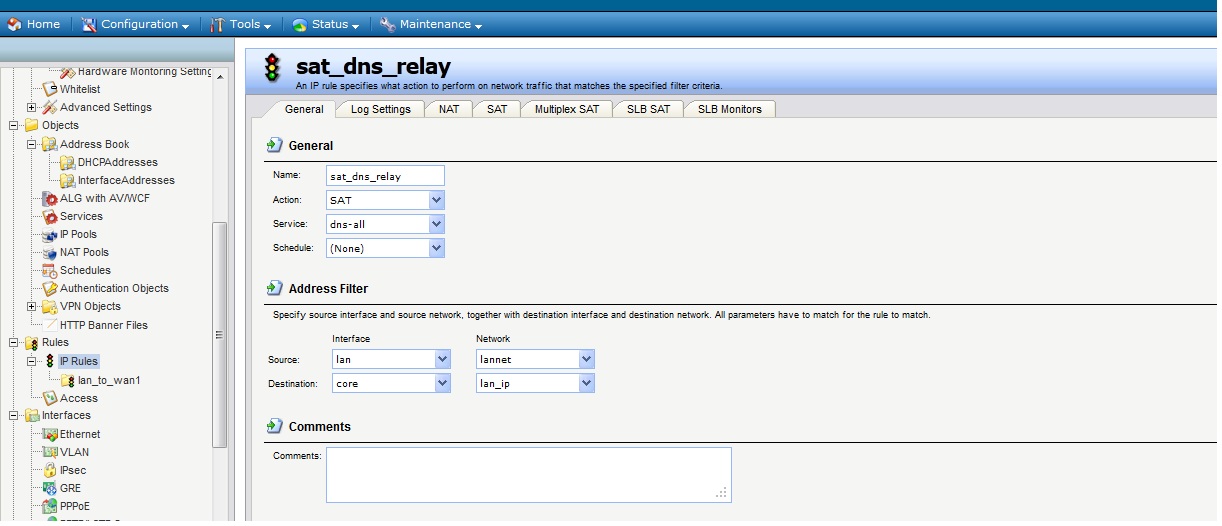Click the Ethernet interface icon

[x=50, y=434]
